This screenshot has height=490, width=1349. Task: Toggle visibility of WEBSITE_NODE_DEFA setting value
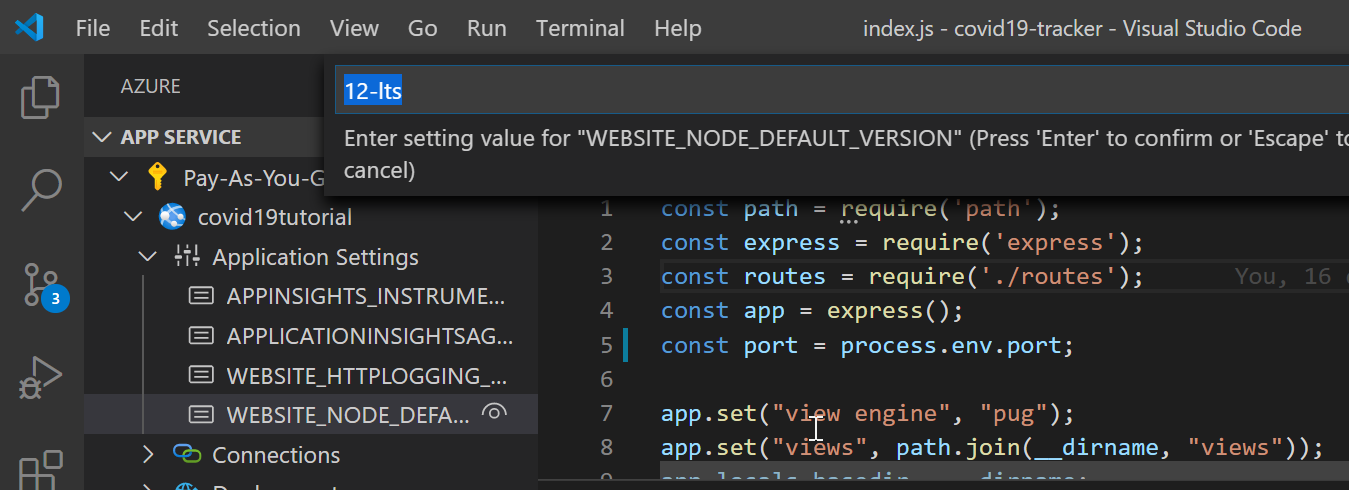pyautogui.click(x=493, y=412)
